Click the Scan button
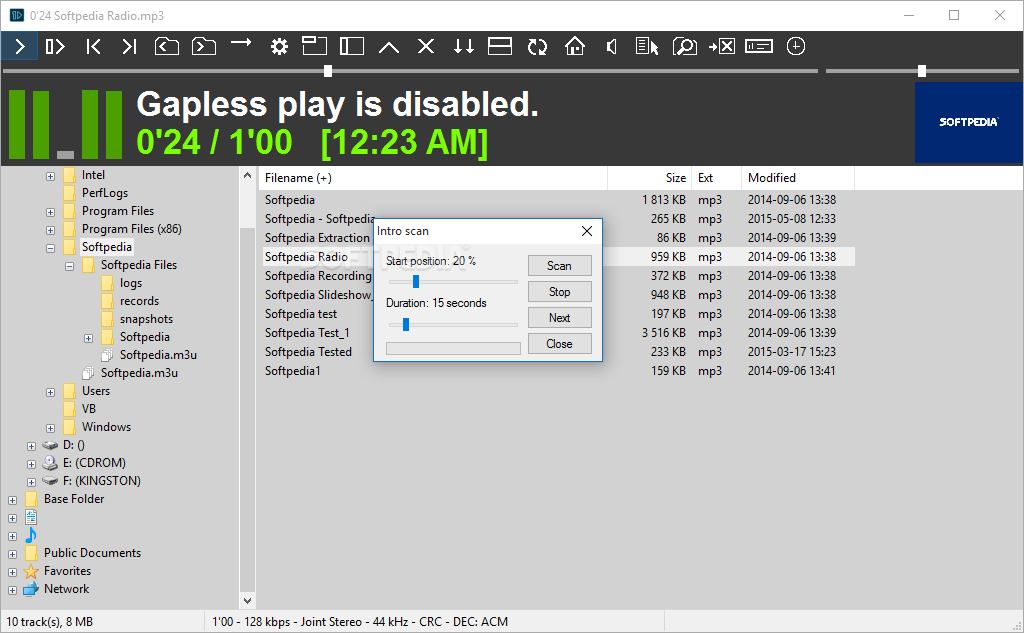The width and height of the screenshot is (1024, 633). (x=560, y=266)
